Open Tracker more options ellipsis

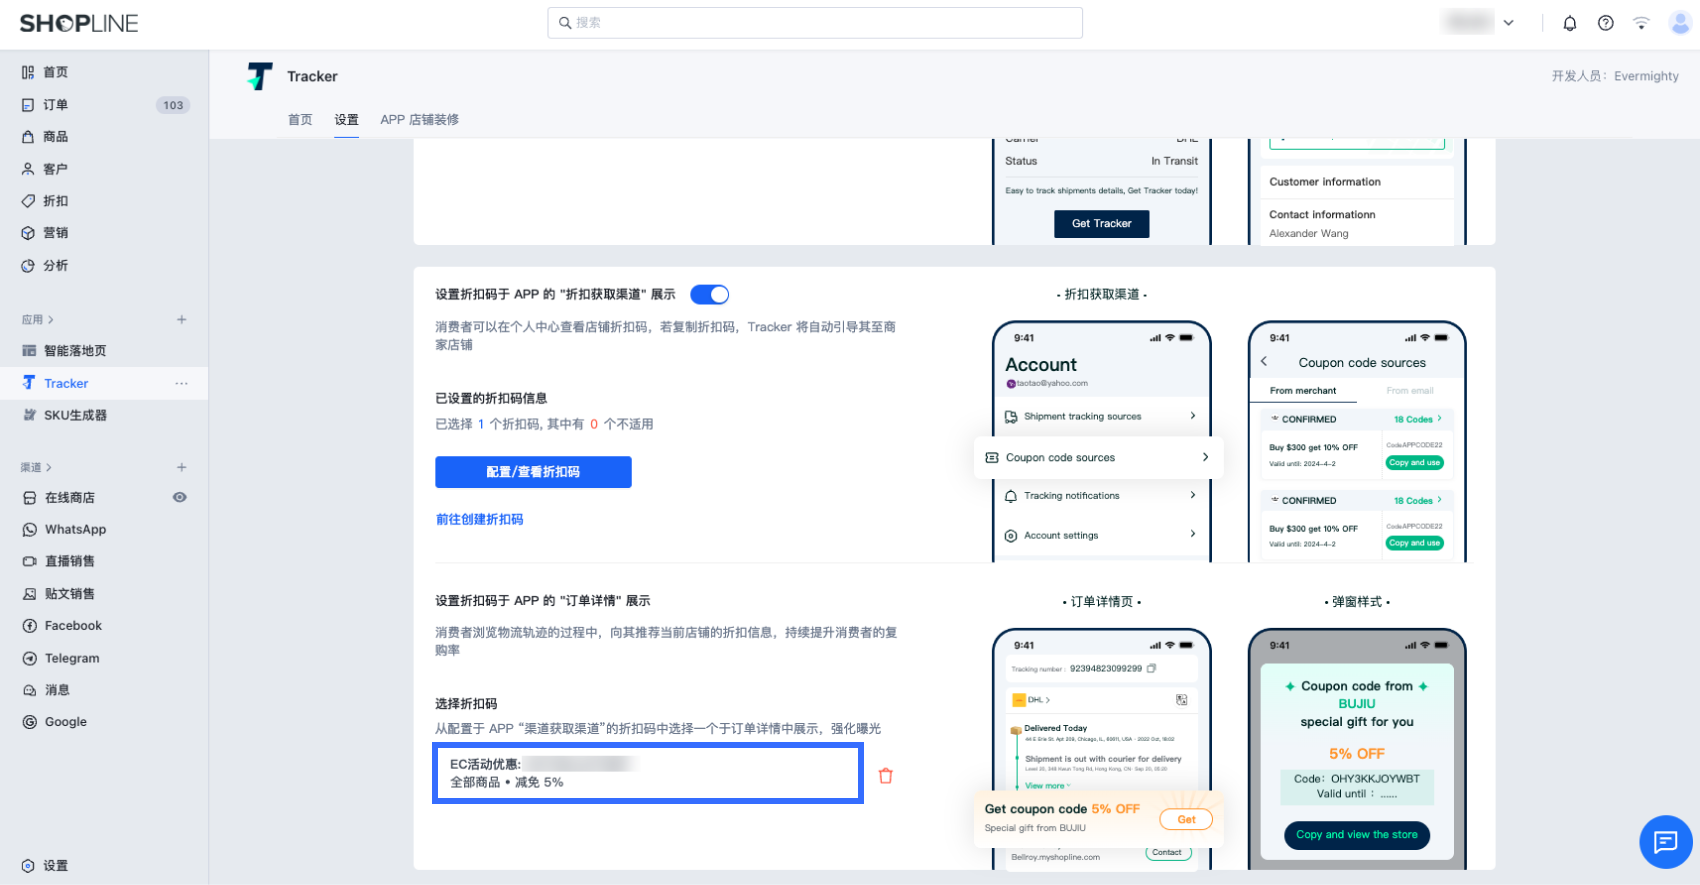[181, 383]
